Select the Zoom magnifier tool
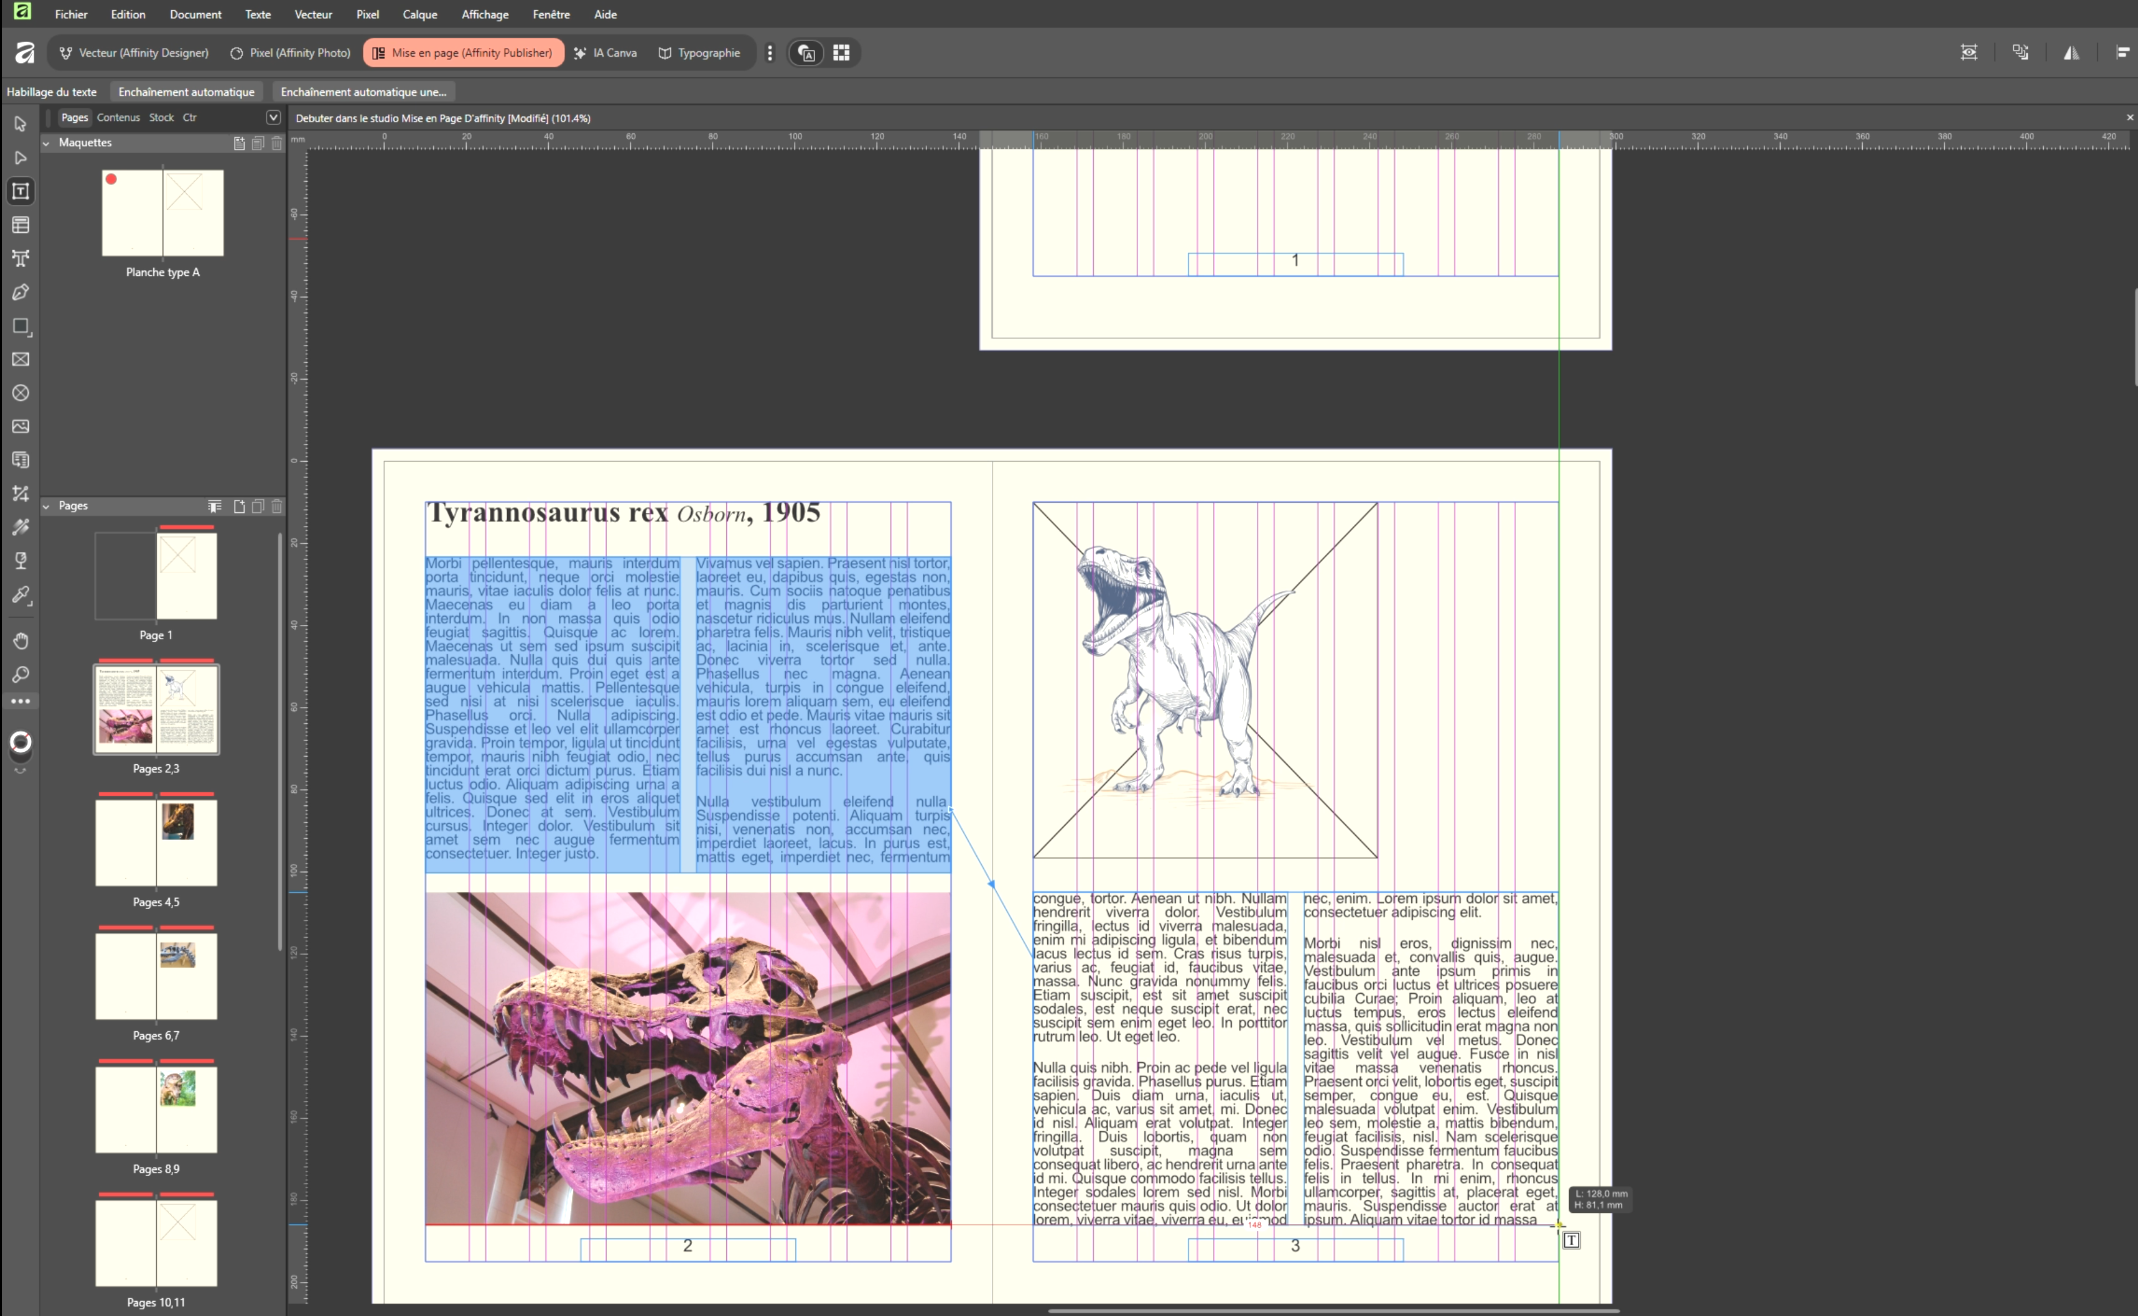The height and width of the screenshot is (1316, 2138). click(20, 674)
